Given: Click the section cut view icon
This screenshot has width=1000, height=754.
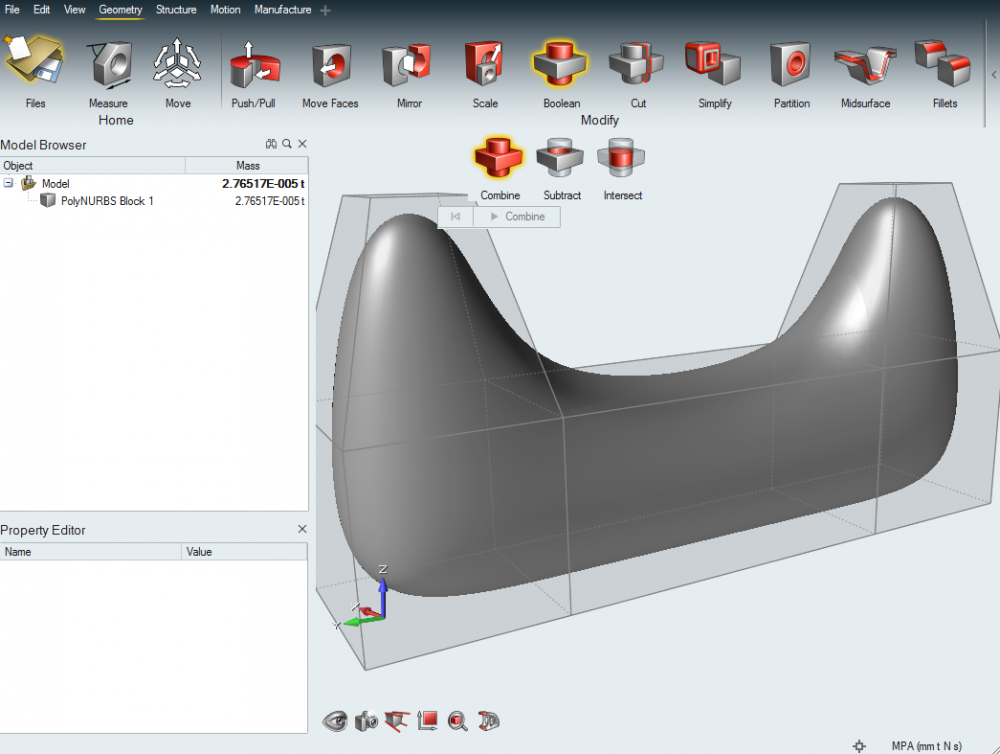Looking at the screenshot, I should (x=397, y=721).
